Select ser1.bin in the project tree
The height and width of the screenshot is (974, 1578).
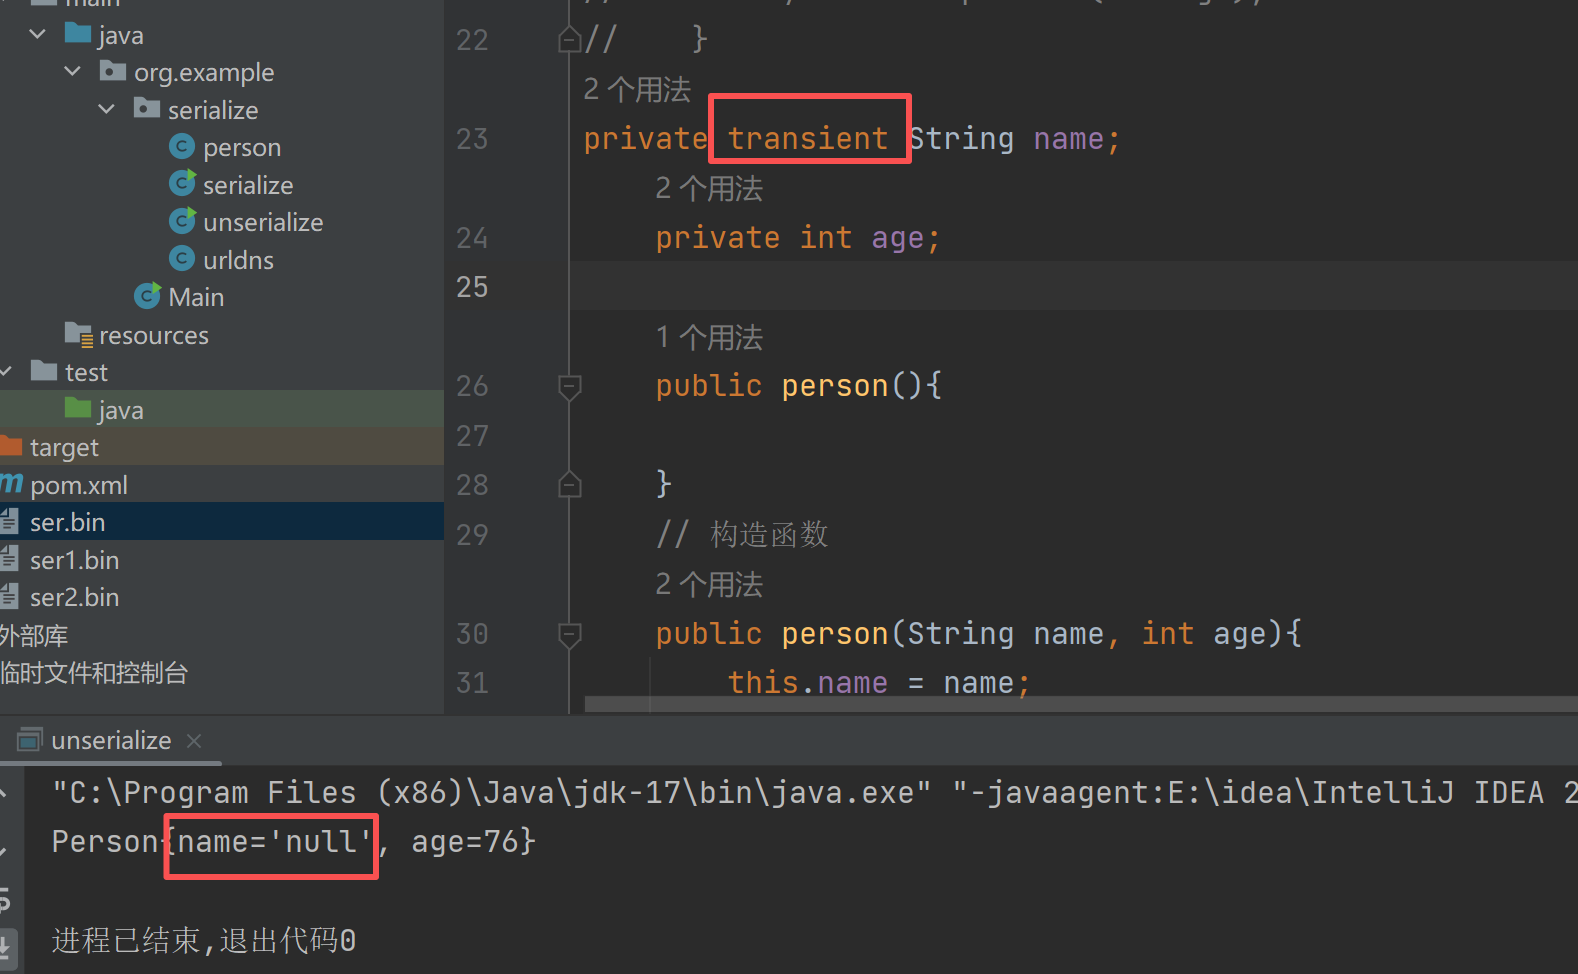74,560
